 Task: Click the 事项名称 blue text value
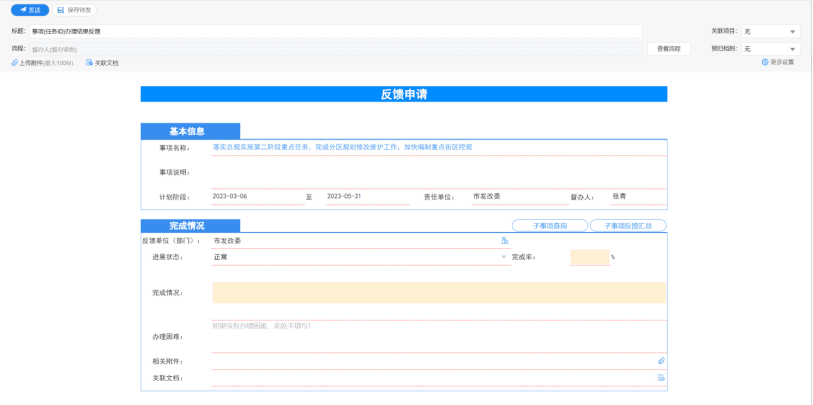coord(342,147)
